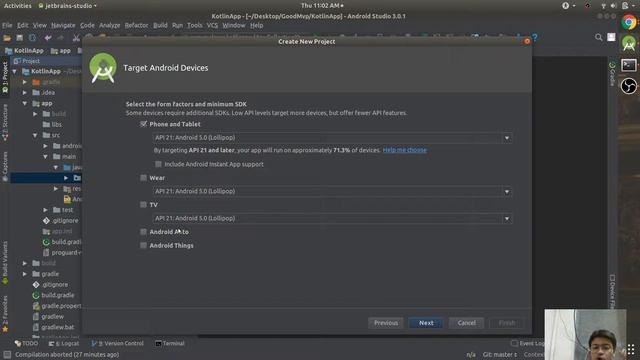The width and height of the screenshot is (640, 360).
Task: Check the TV form factor checkbox
Action: pos(143,204)
